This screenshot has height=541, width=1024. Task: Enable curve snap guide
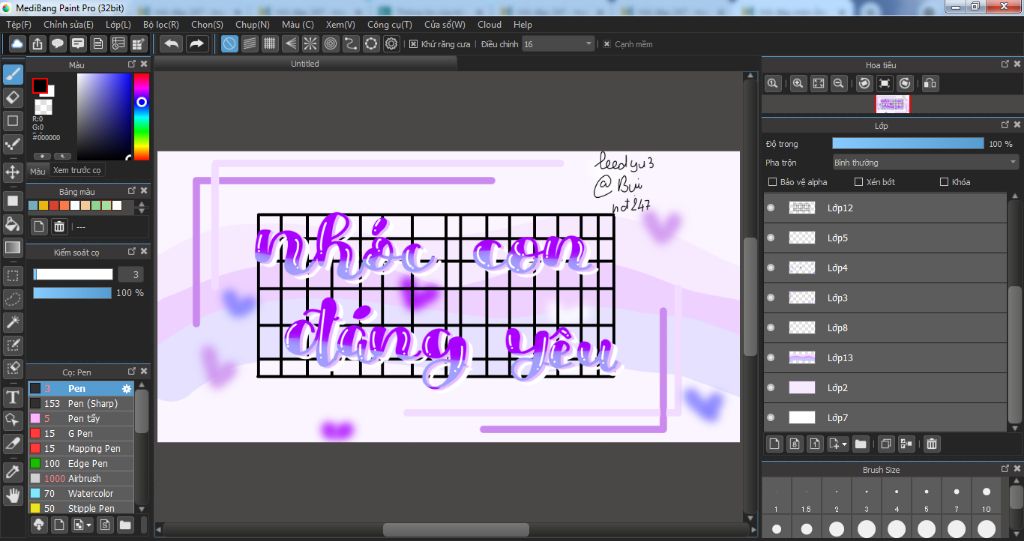pos(351,44)
